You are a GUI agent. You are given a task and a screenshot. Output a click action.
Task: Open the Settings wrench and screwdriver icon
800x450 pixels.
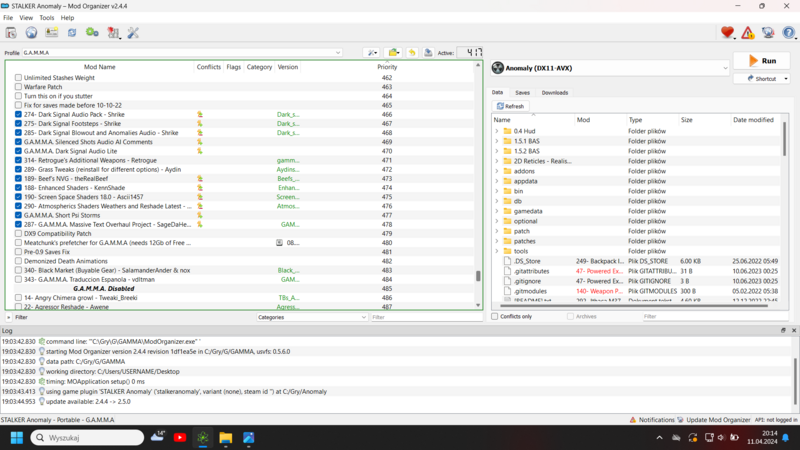pyautogui.click(x=133, y=33)
